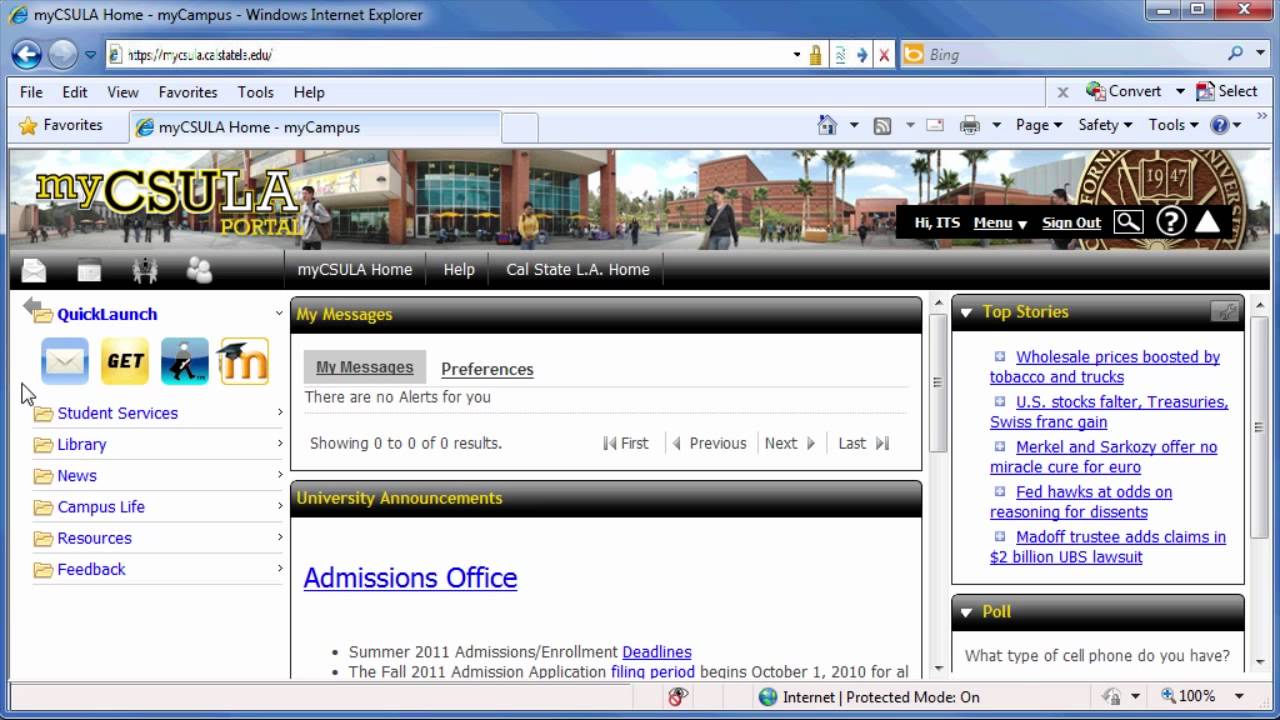Open the portal help question mark icon

pos(1171,222)
